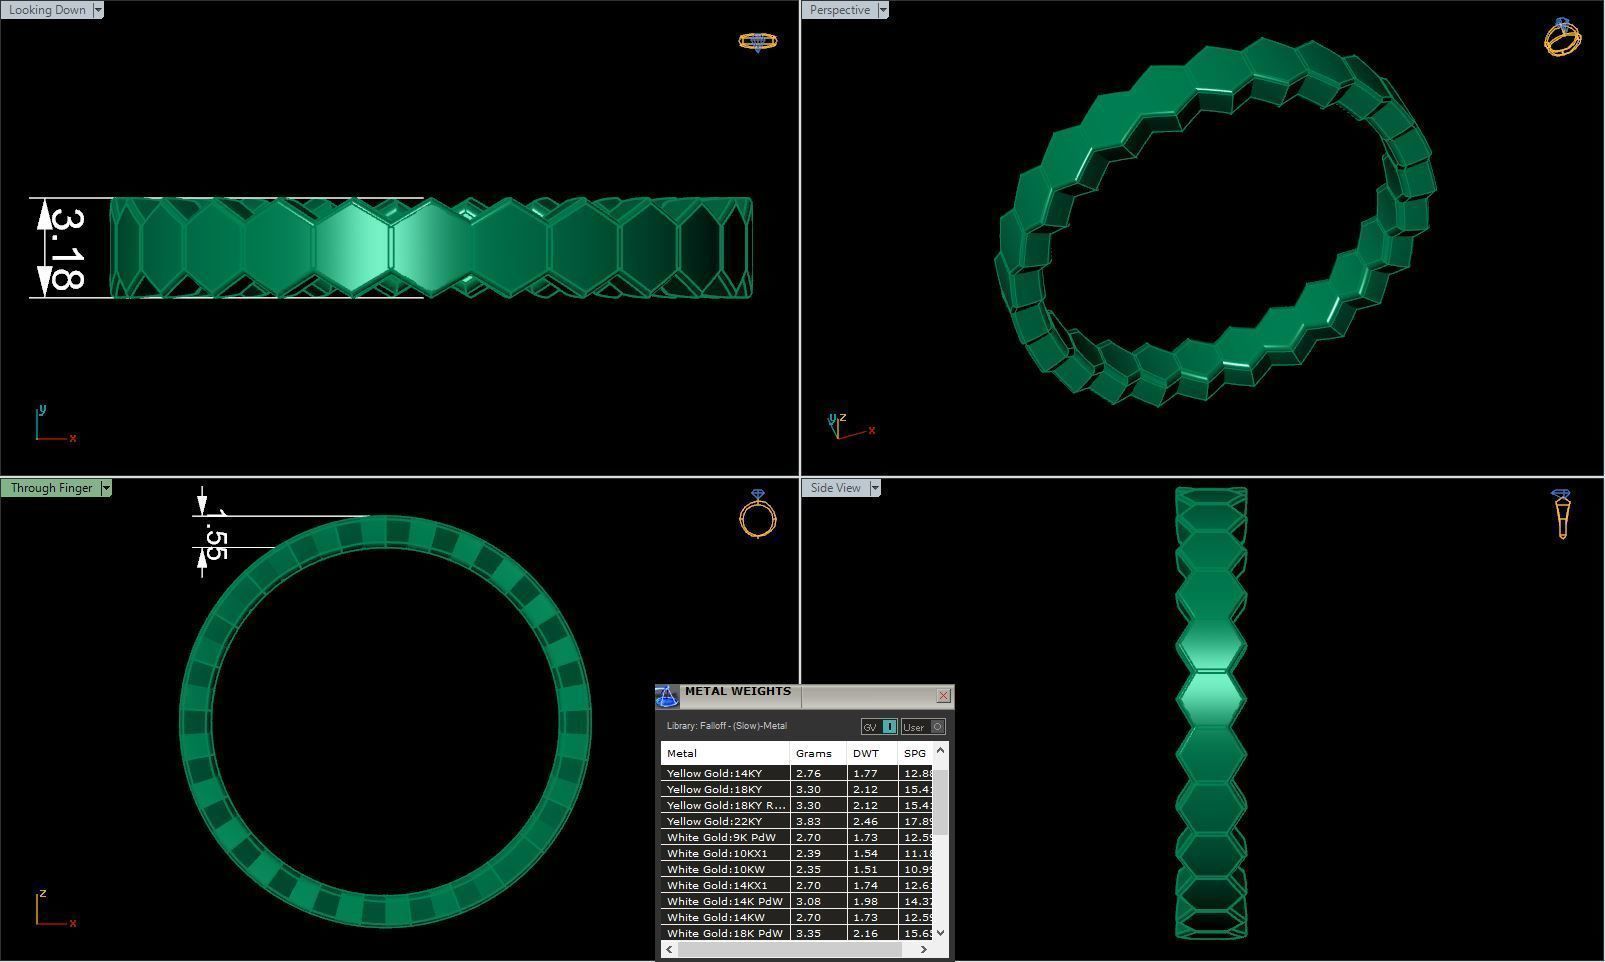Select the Yellow Gold:18KY row
The width and height of the screenshot is (1605, 962).
(x=796, y=789)
